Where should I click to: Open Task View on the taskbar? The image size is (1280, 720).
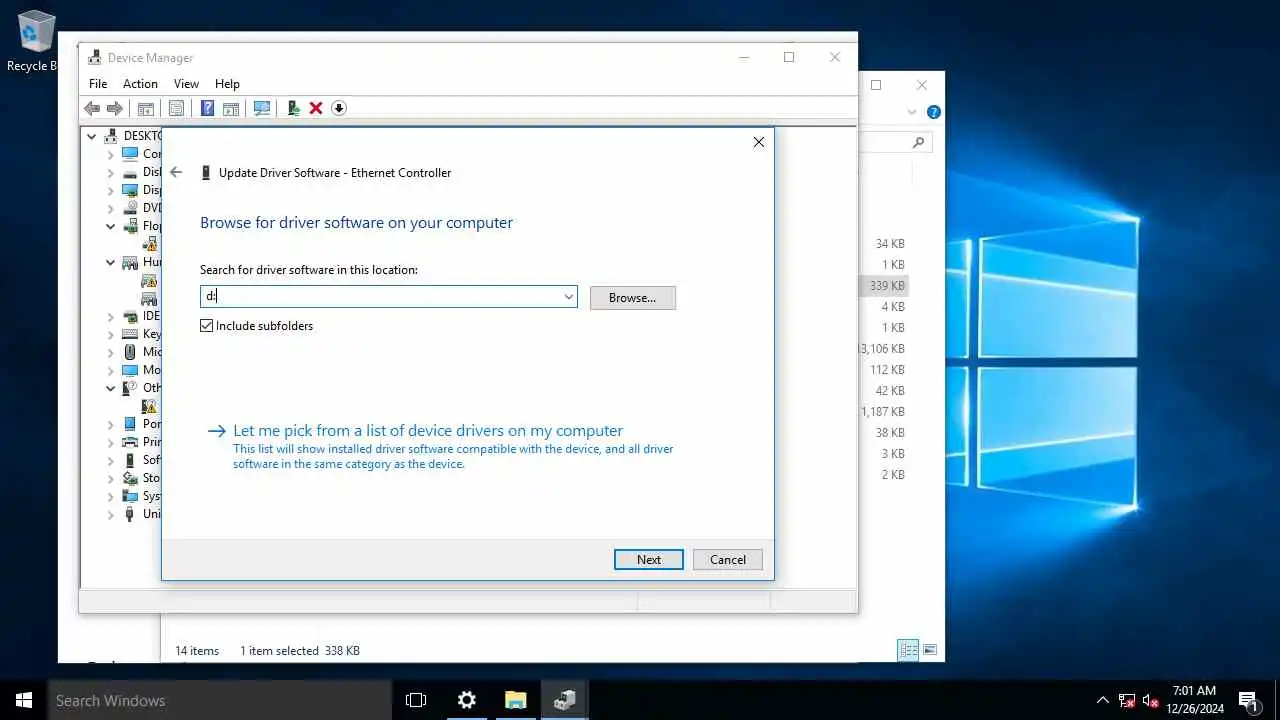click(x=416, y=700)
